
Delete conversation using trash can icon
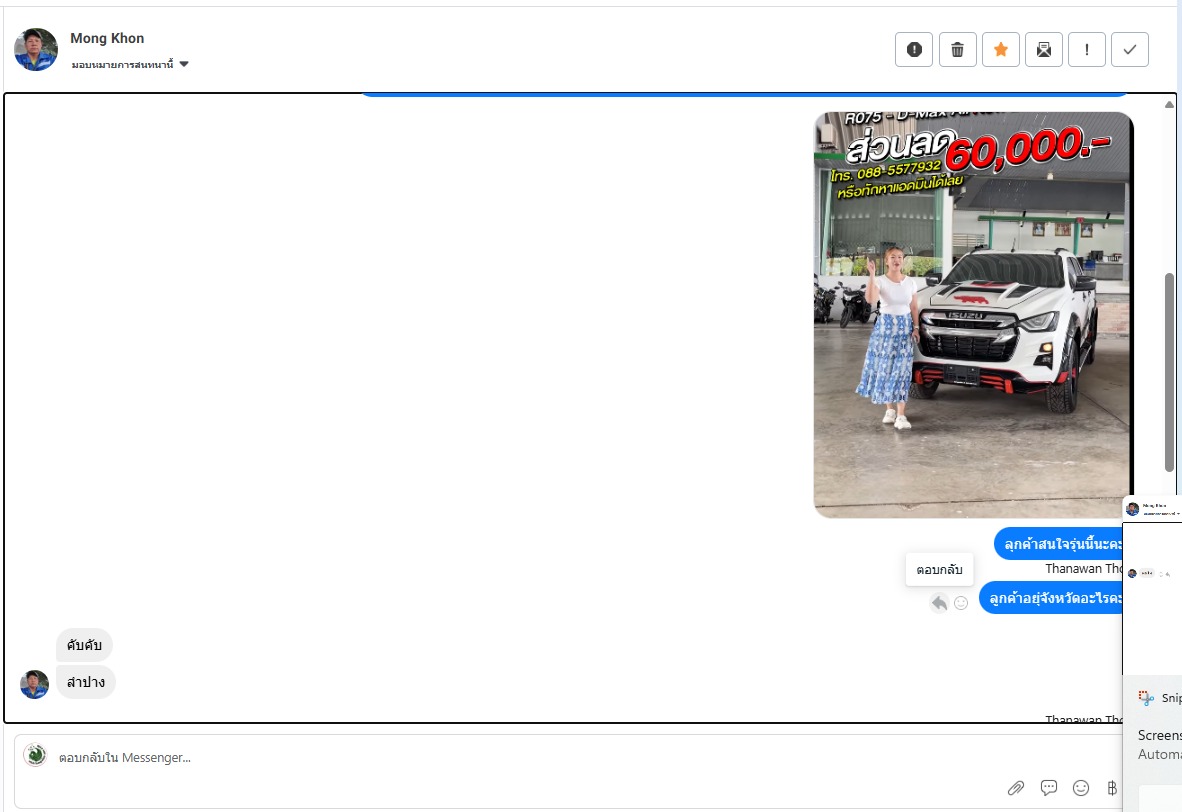click(957, 49)
